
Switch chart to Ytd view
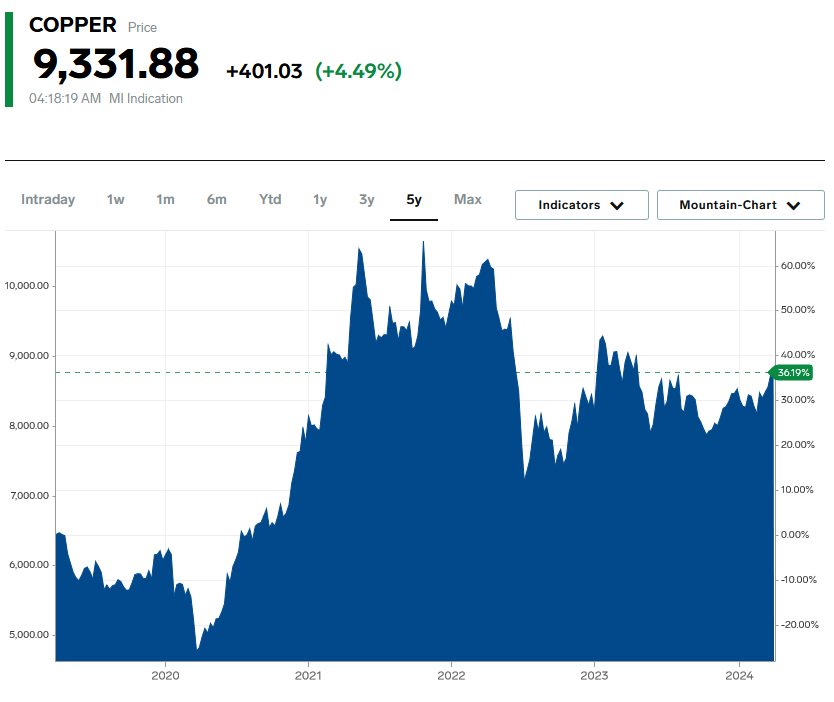(x=270, y=199)
